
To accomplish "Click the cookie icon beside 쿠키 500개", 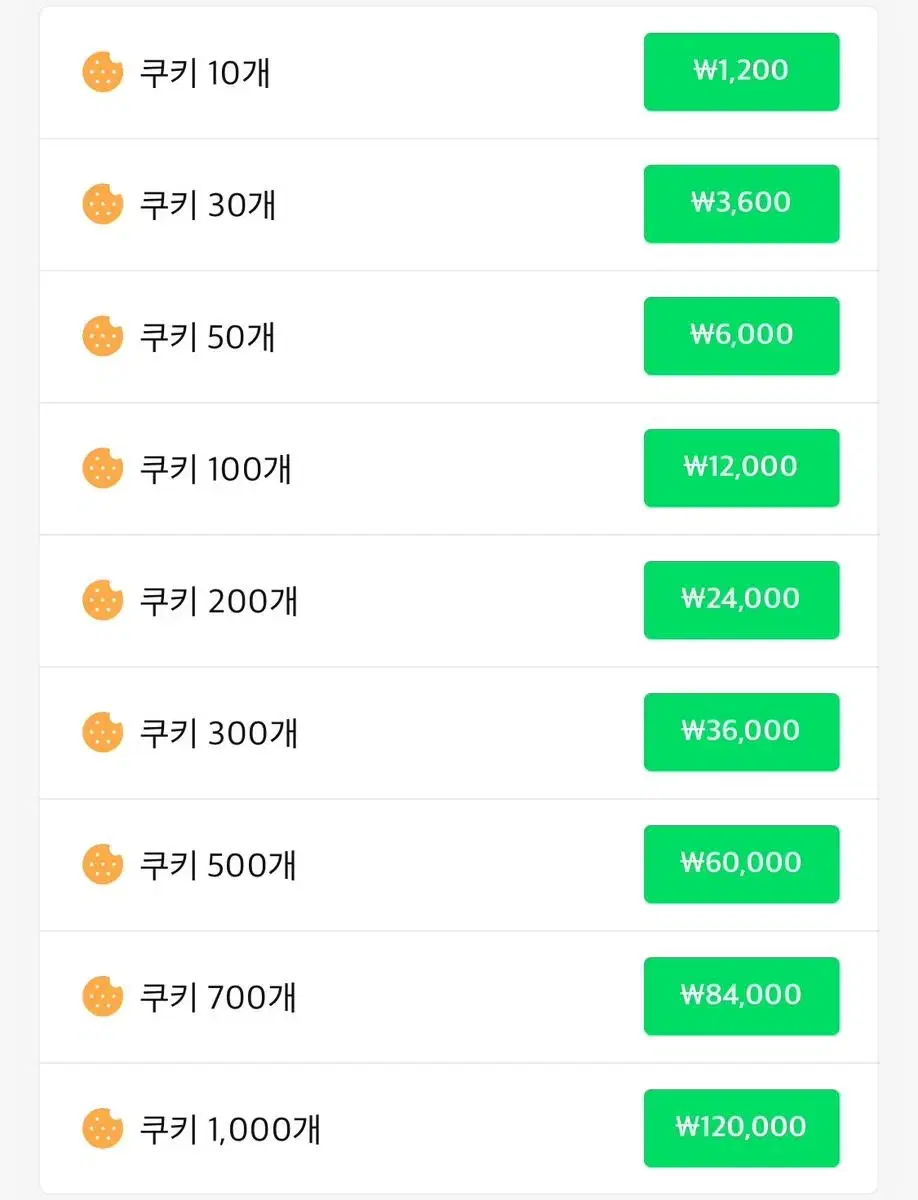I will (102, 864).
